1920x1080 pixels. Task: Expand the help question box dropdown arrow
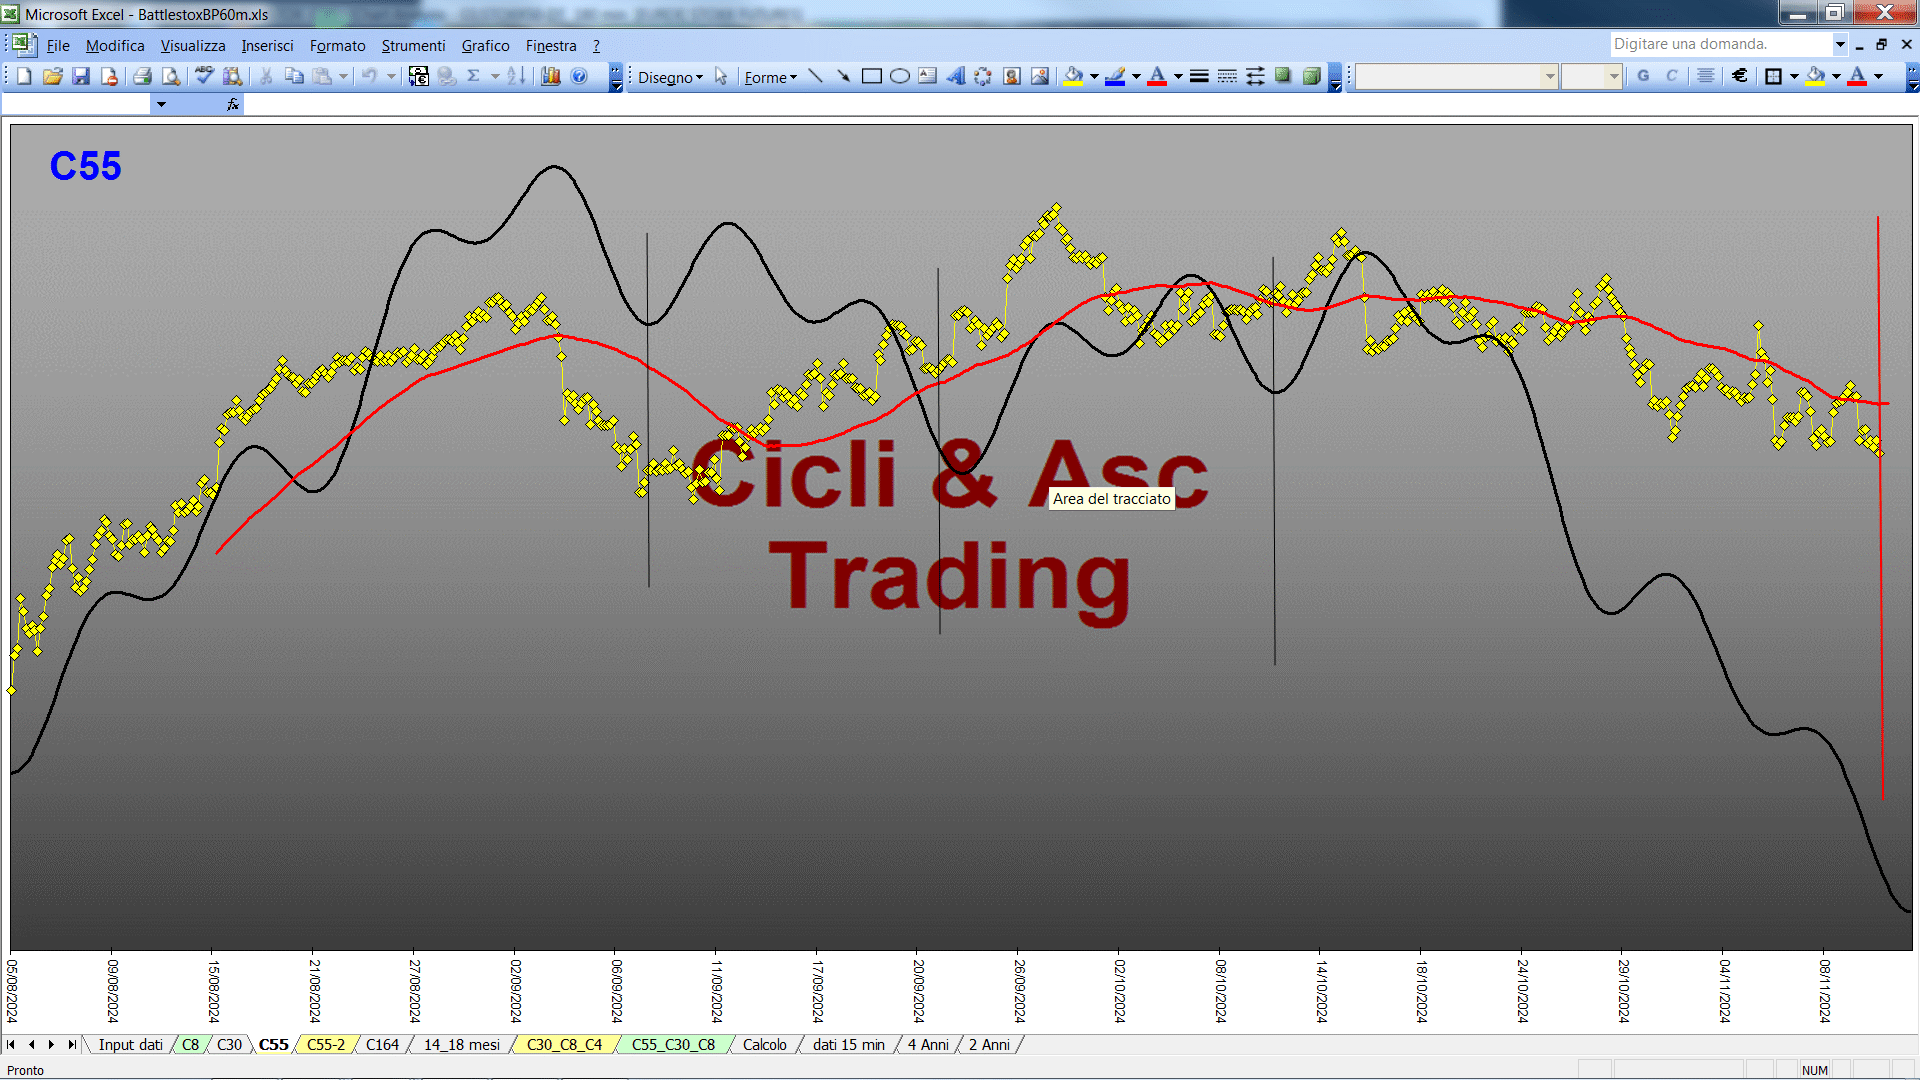point(1840,44)
